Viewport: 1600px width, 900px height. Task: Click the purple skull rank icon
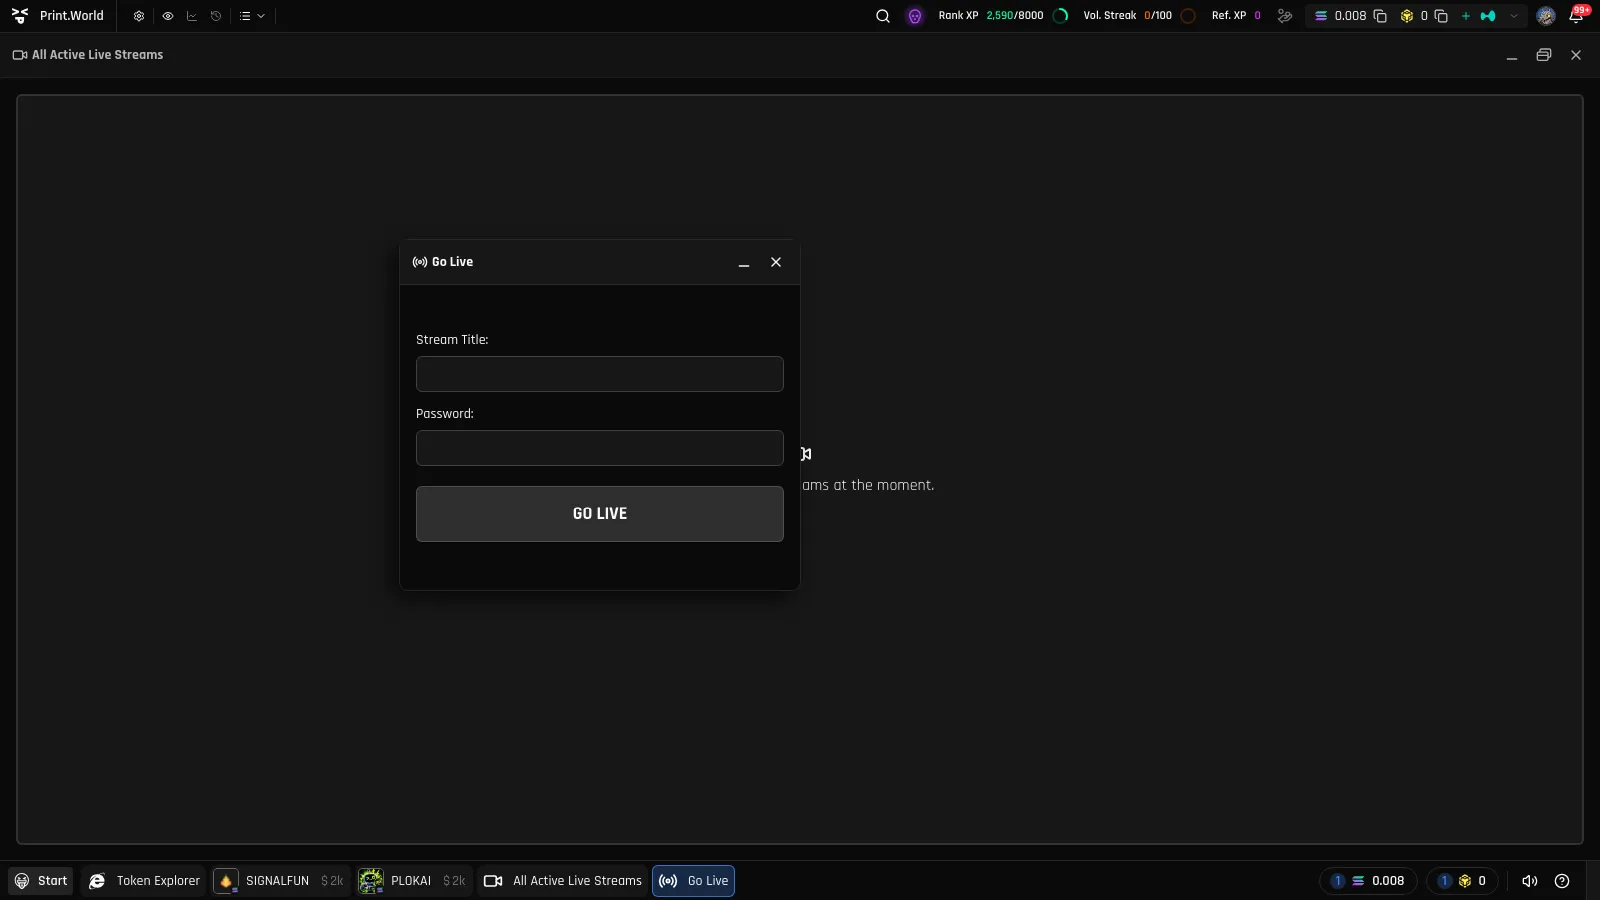coord(915,16)
